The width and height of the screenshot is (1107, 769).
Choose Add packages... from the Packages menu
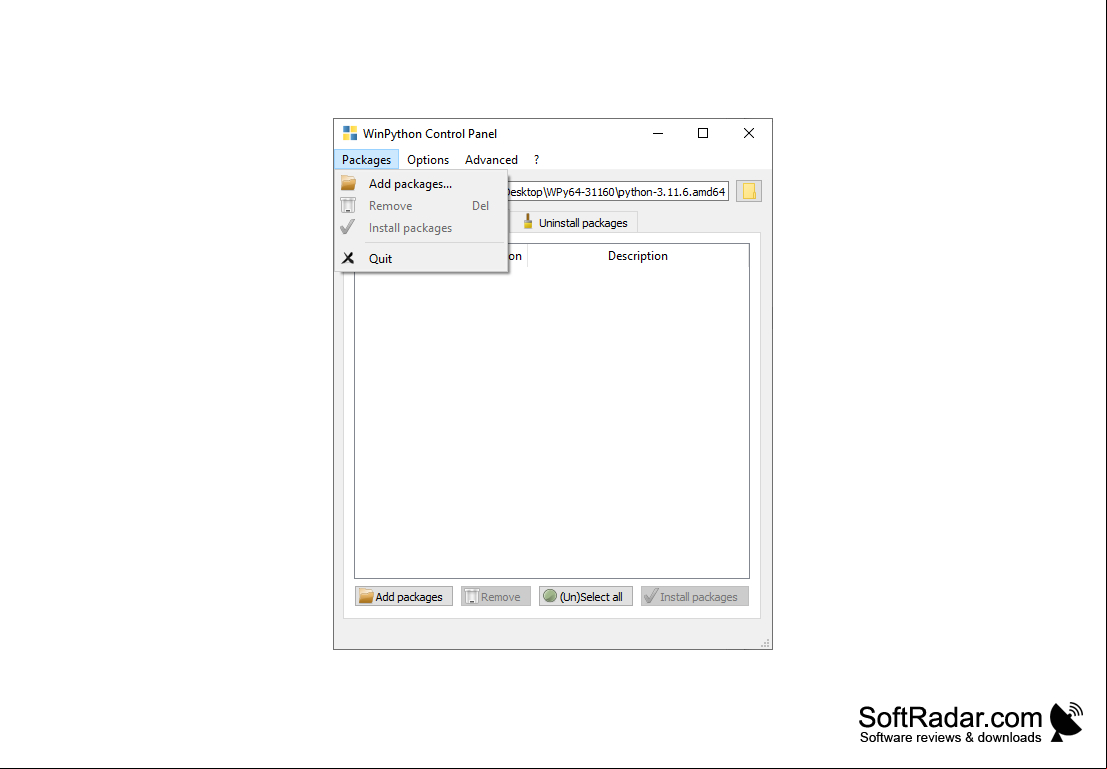[x=421, y=184]
